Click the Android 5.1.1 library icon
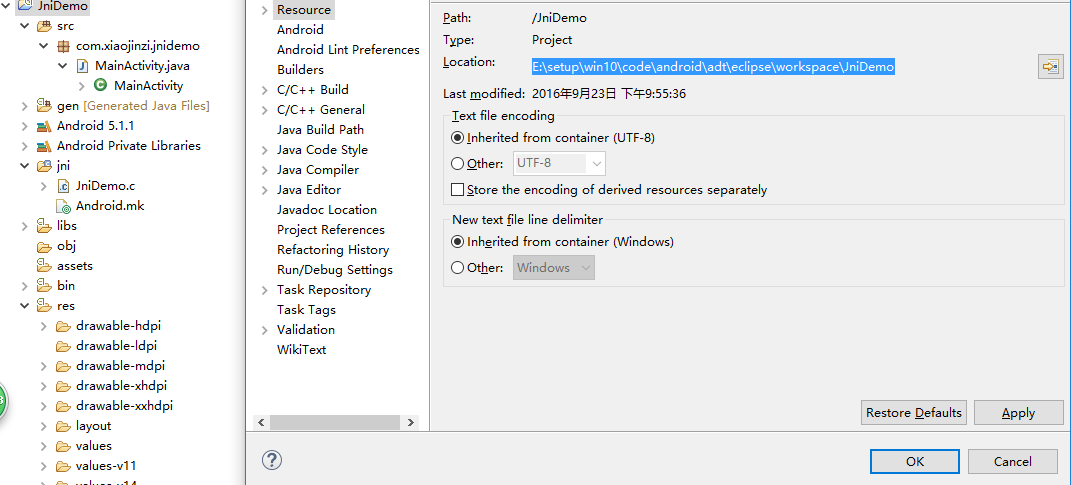Image resolution: width=1071 pixels, height=485 pixels. click(44, 126)
